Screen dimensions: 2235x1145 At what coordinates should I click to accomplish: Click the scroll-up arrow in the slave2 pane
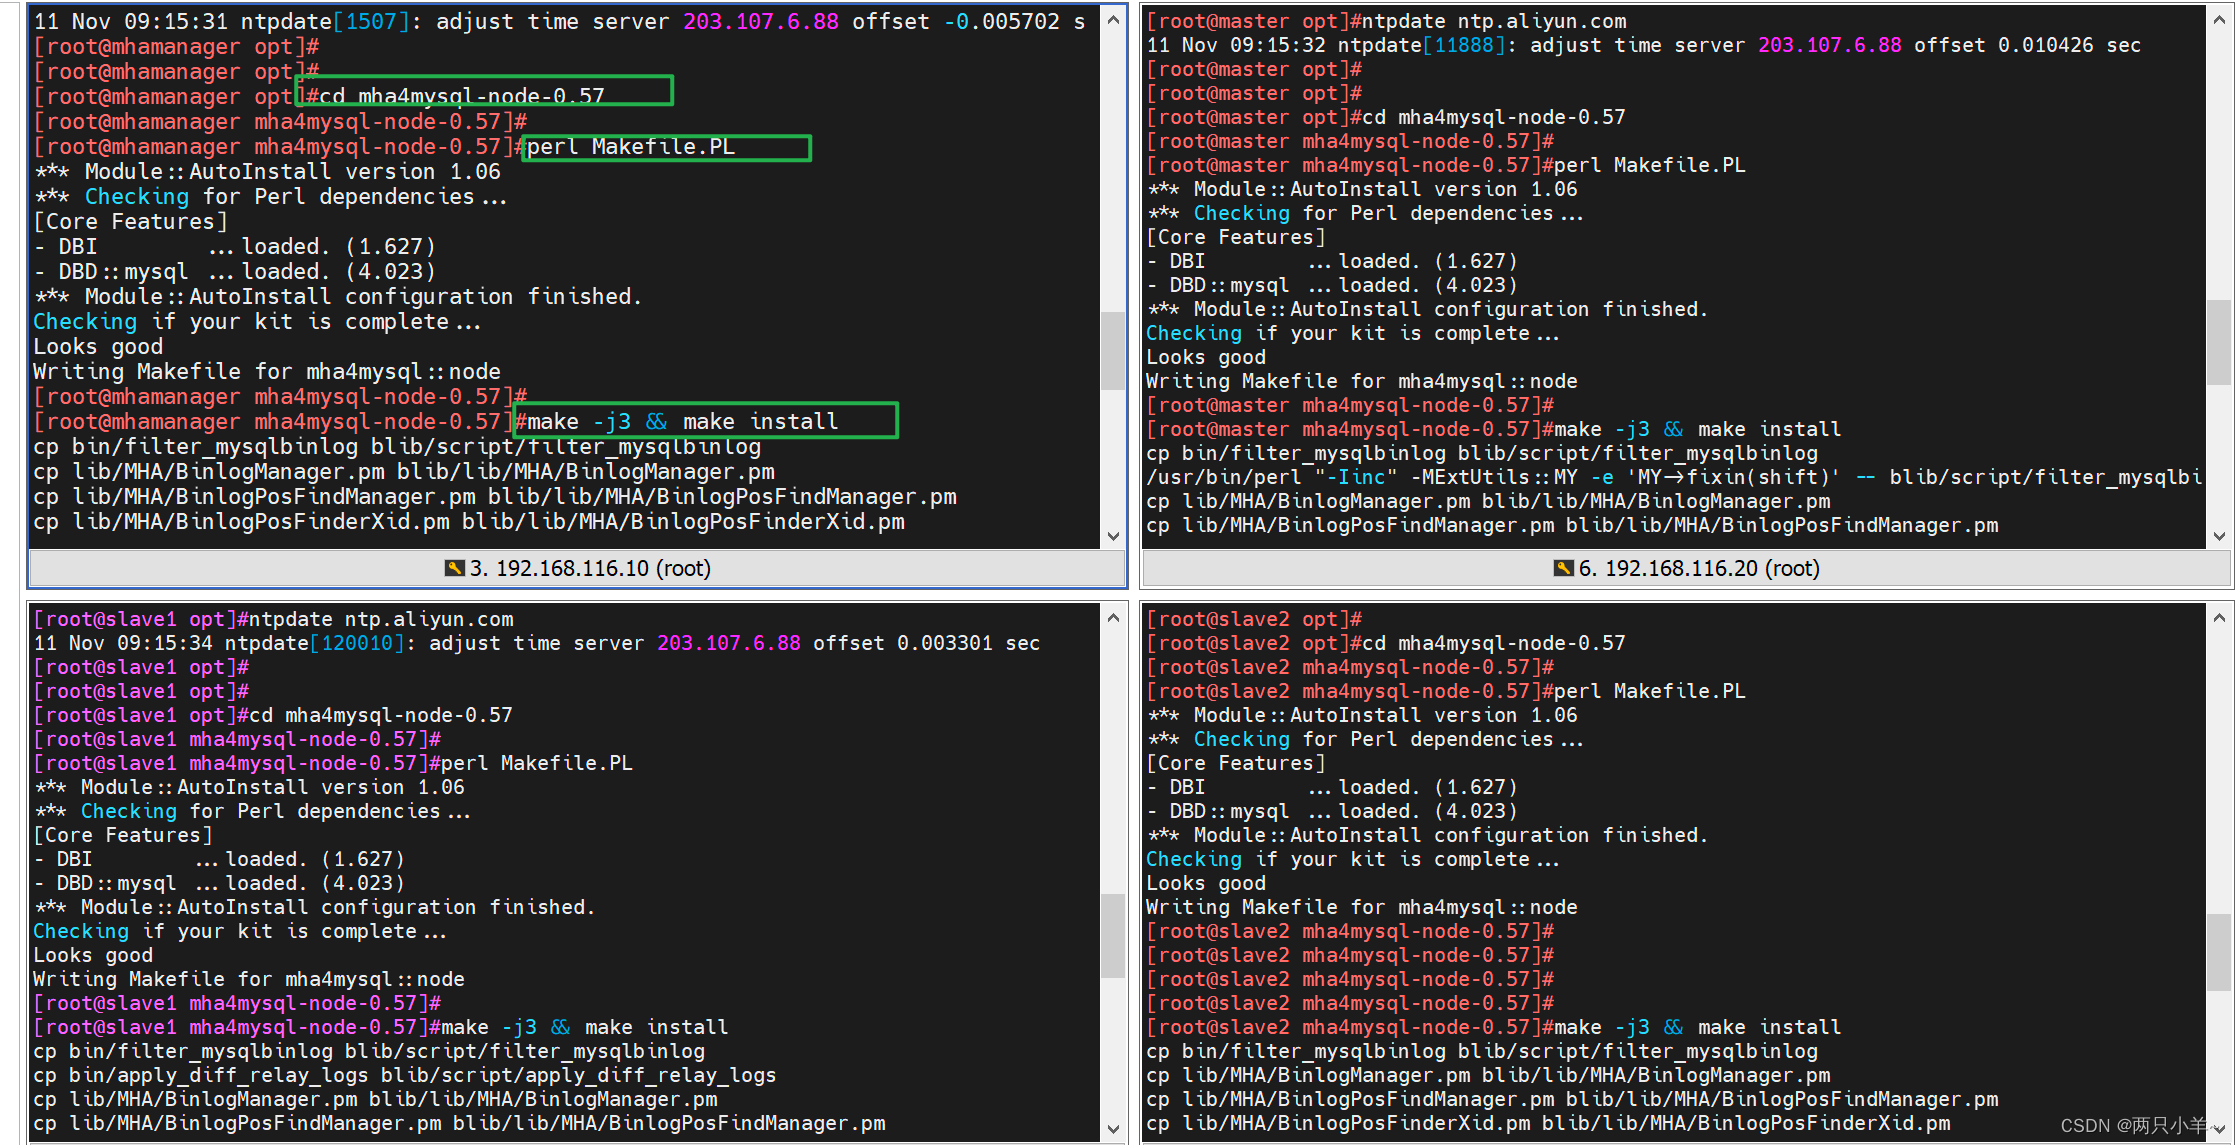2219,618
